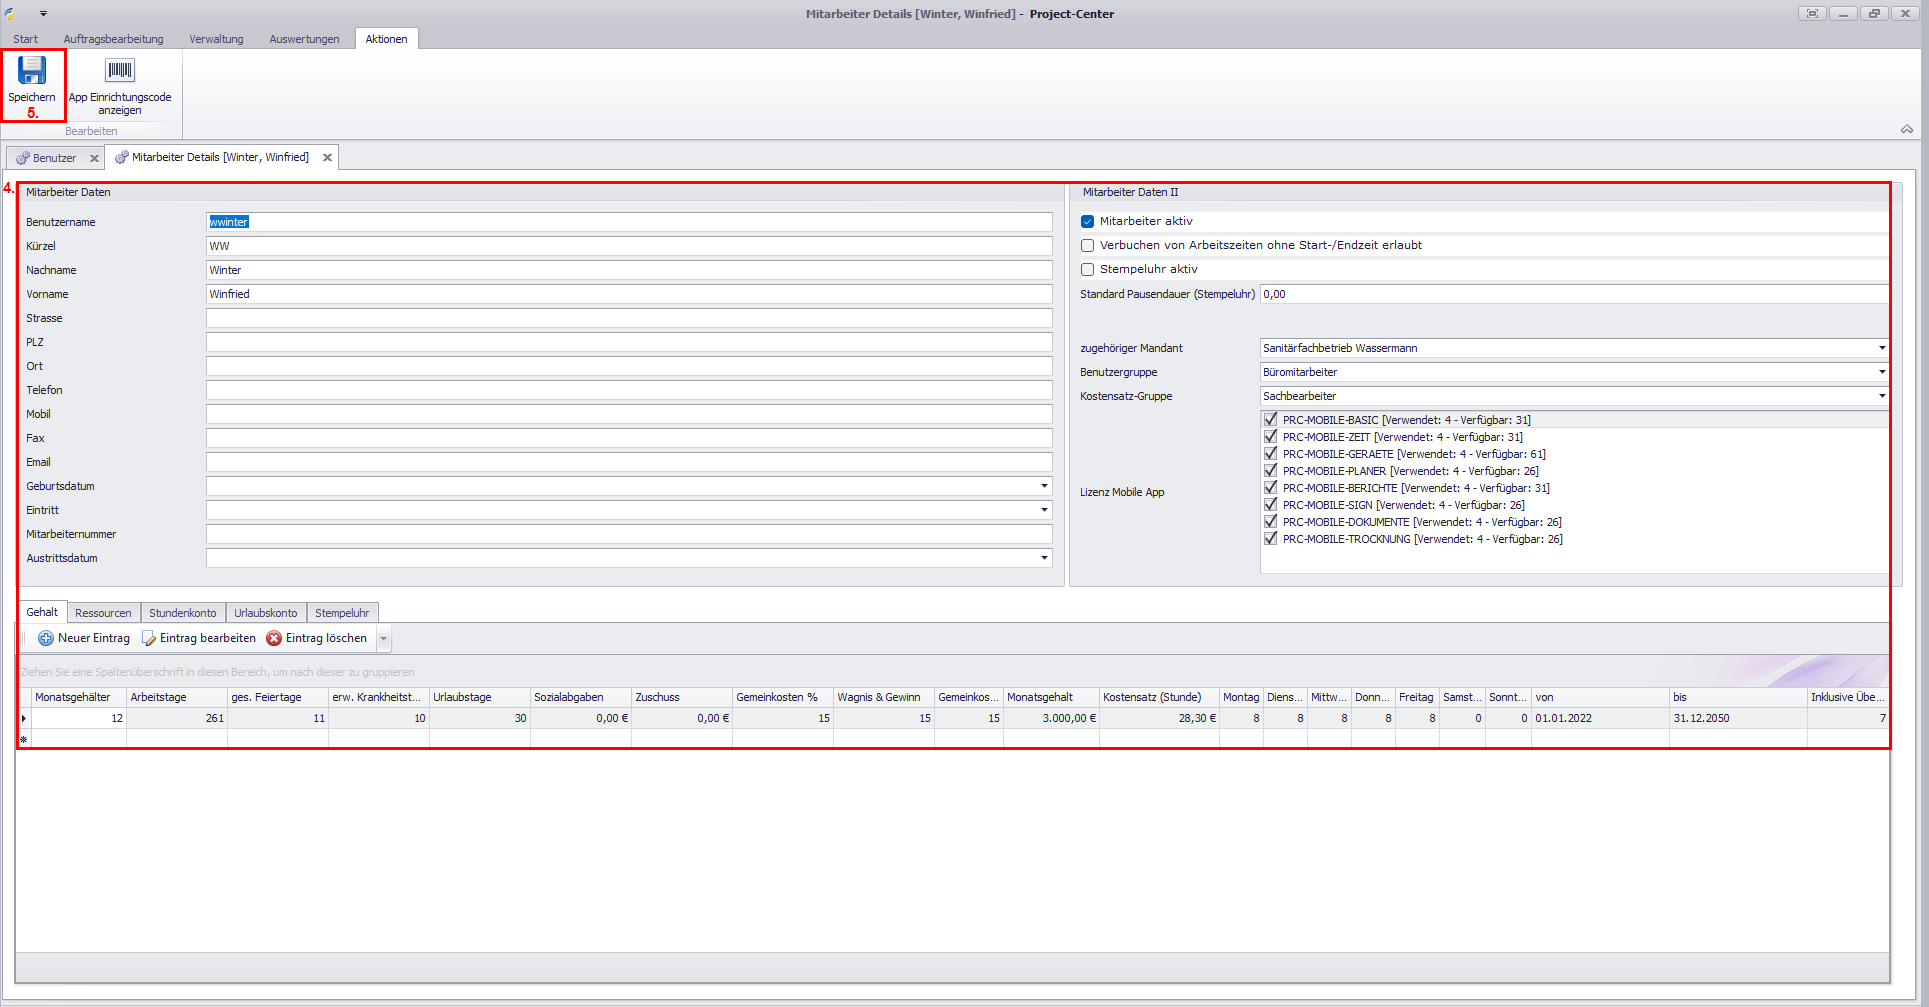Enable the Stempeluhr aktiv checkbox

click(1087, 269)
